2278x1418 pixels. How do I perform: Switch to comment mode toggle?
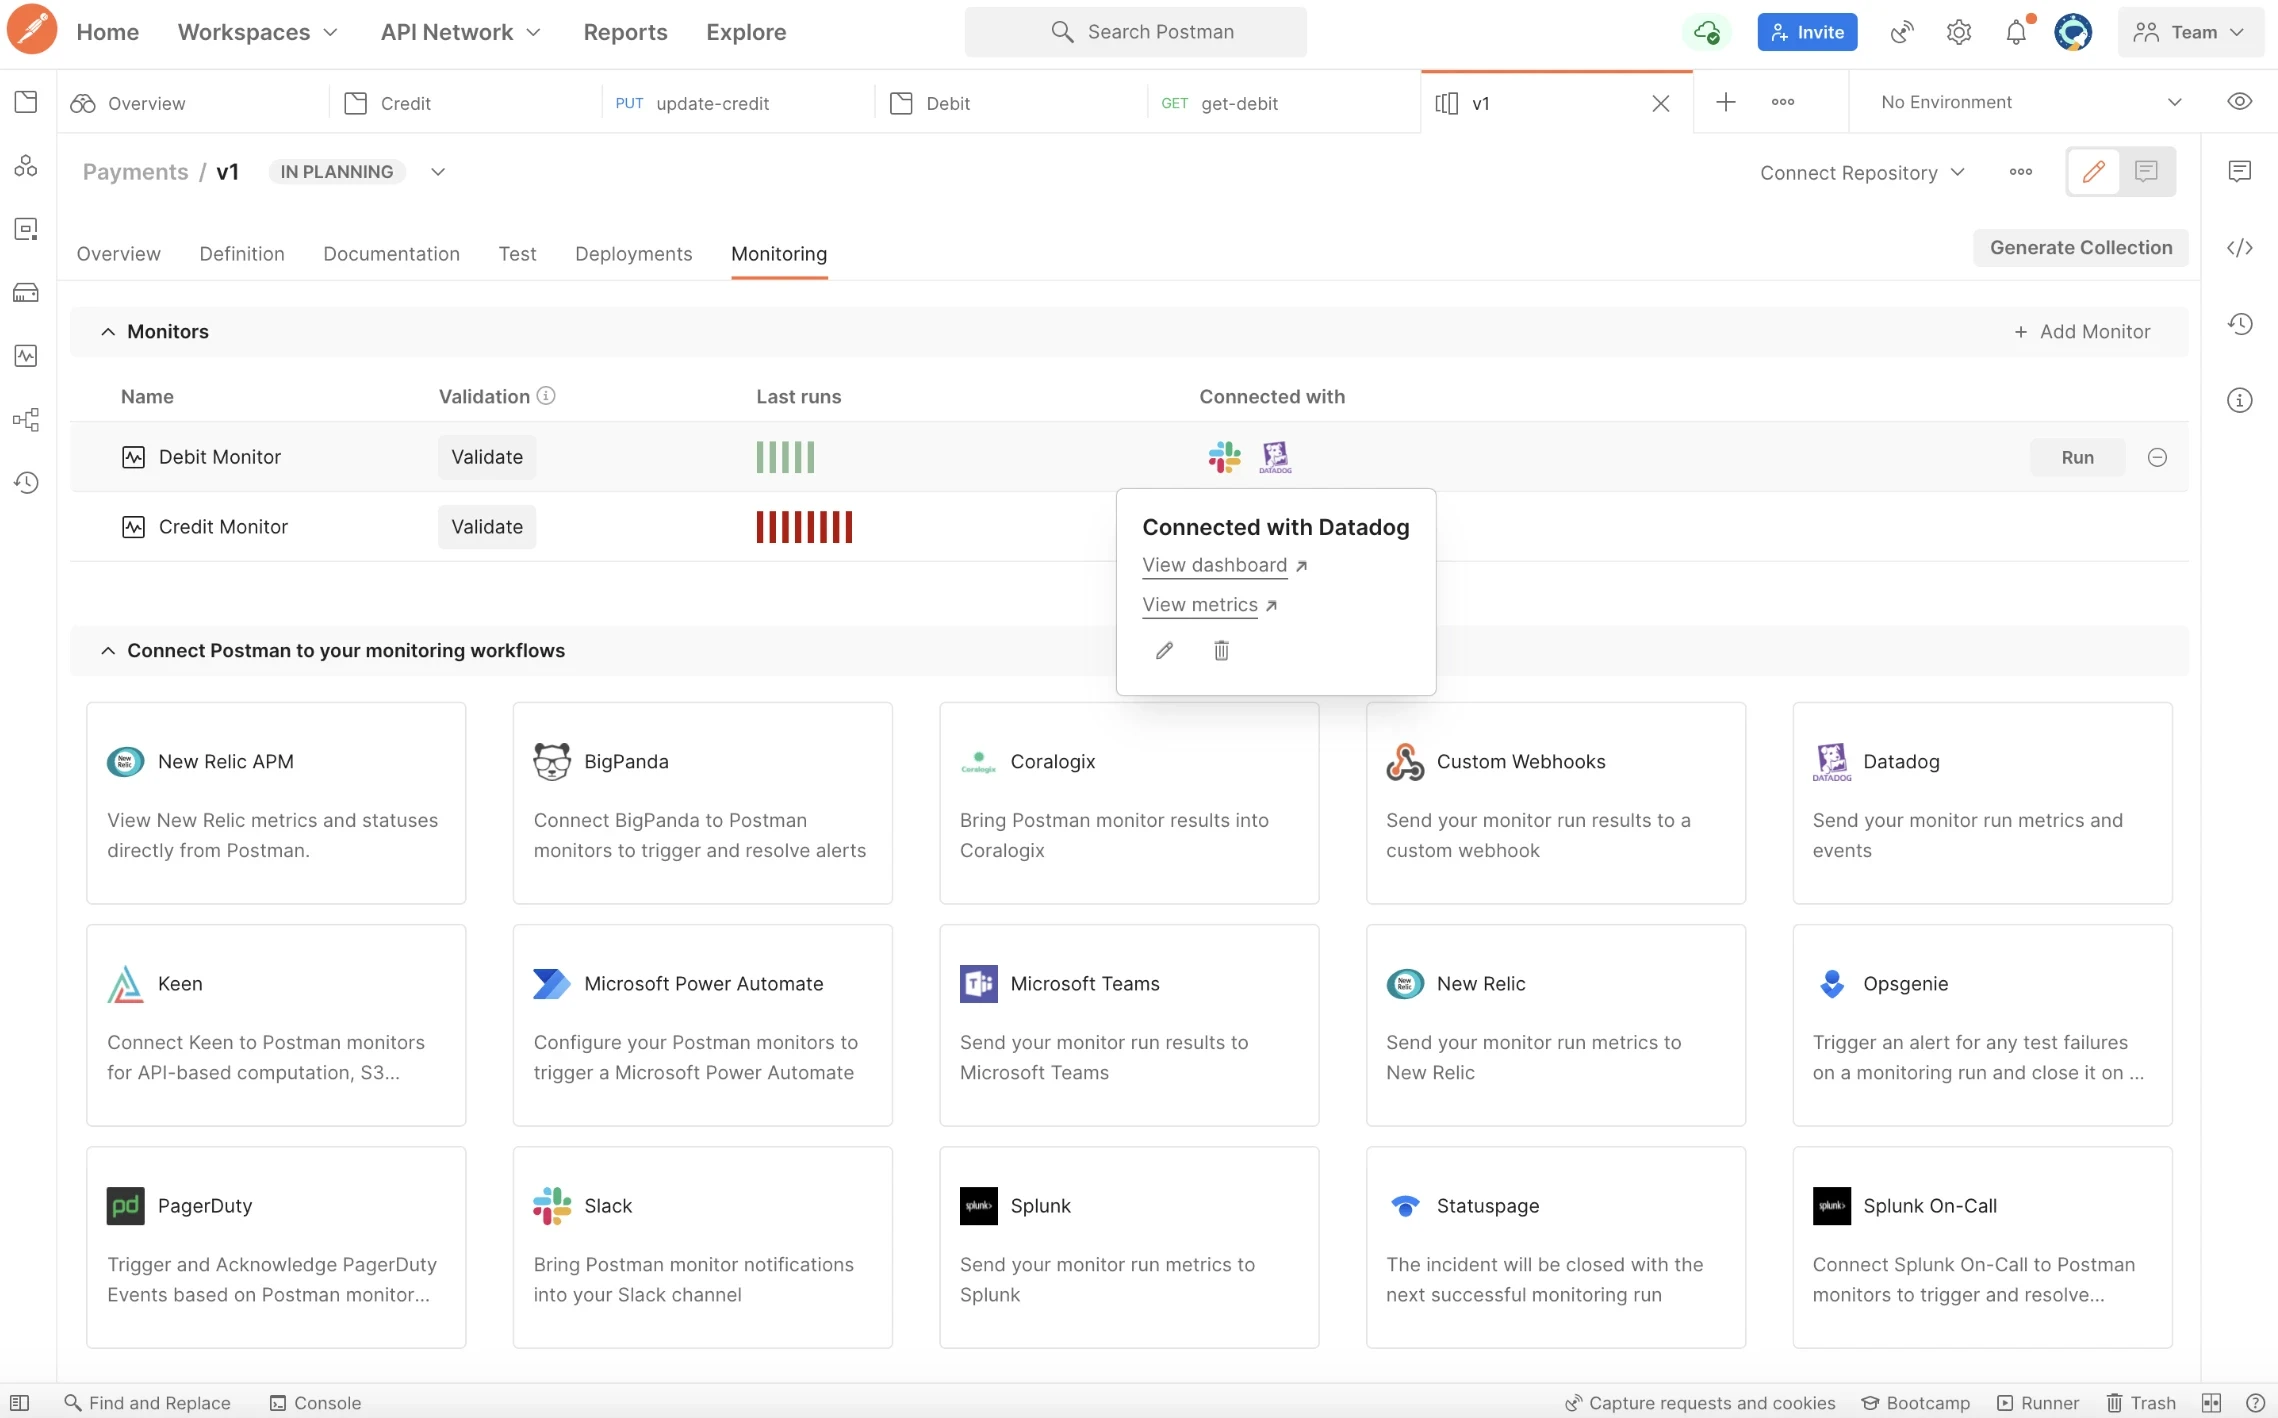[2146, 172]
